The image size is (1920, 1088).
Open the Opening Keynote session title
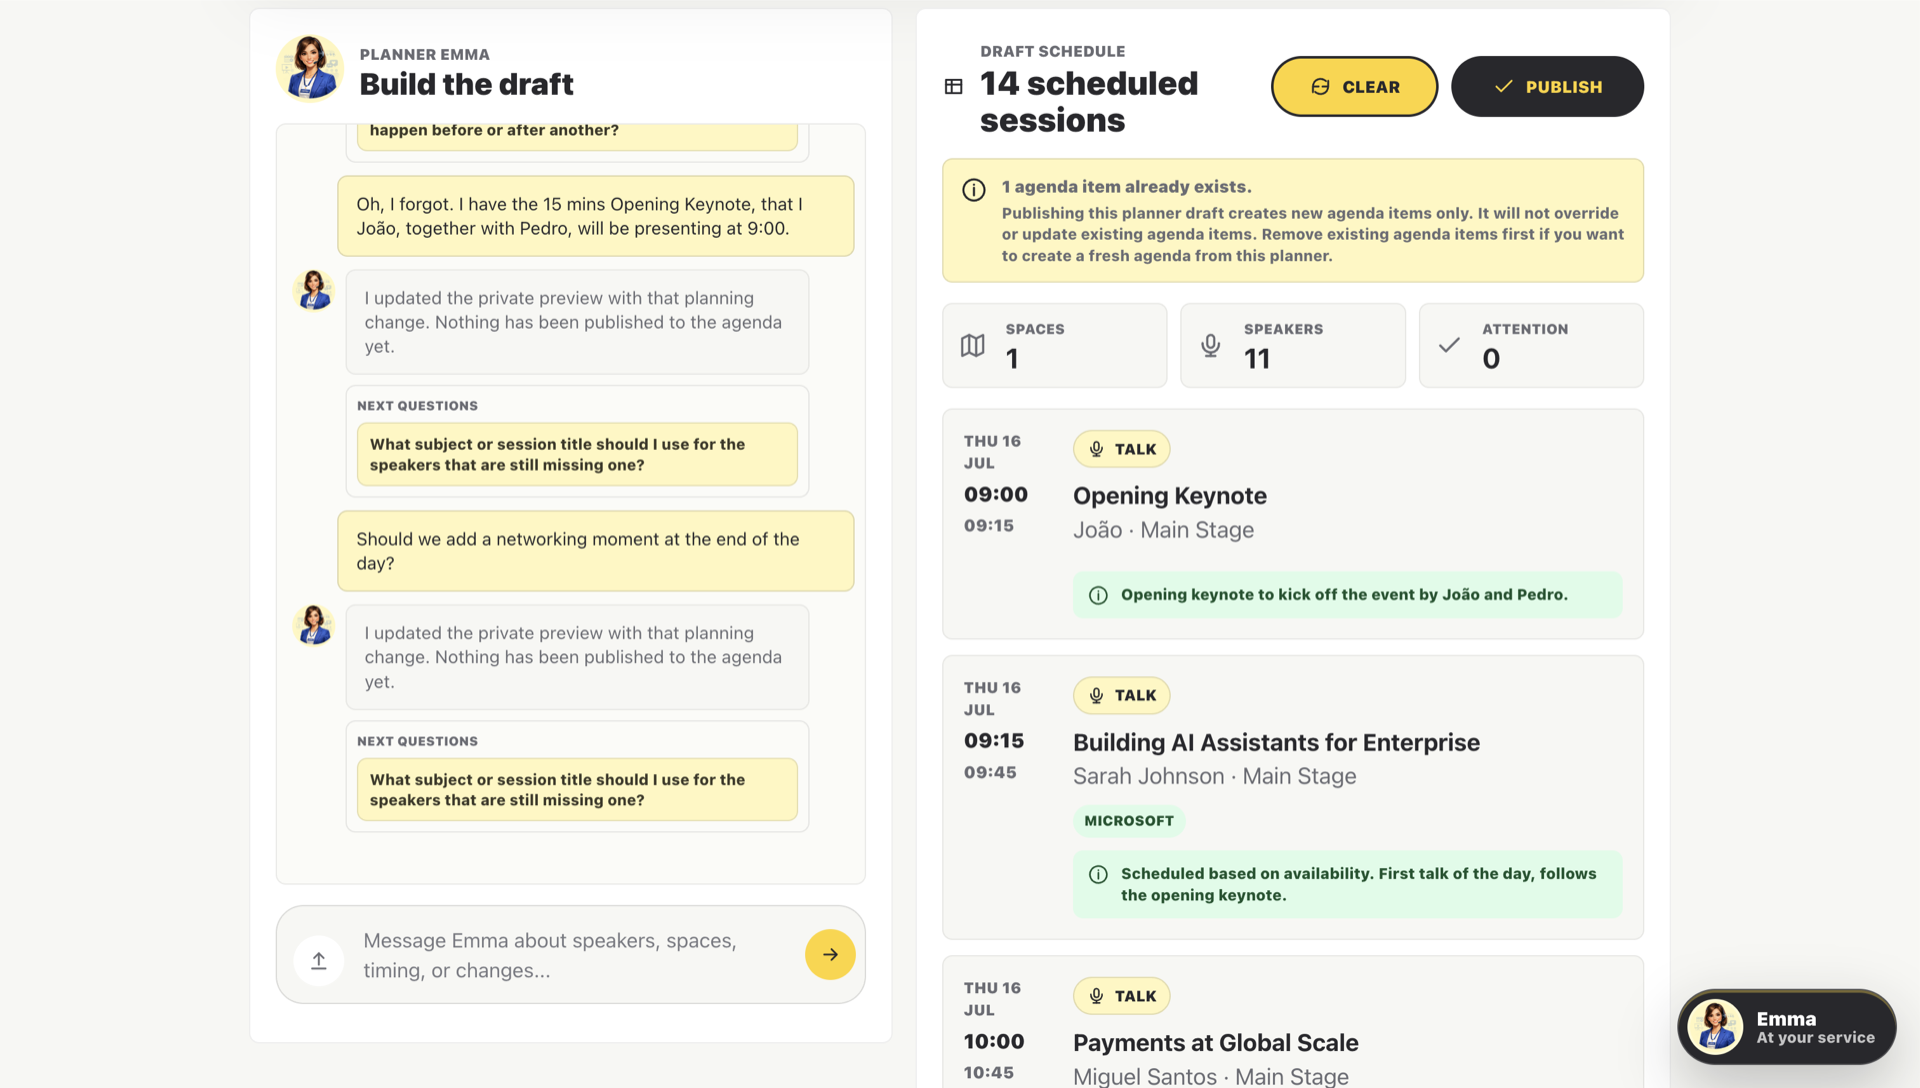(x=1170, y=496)
